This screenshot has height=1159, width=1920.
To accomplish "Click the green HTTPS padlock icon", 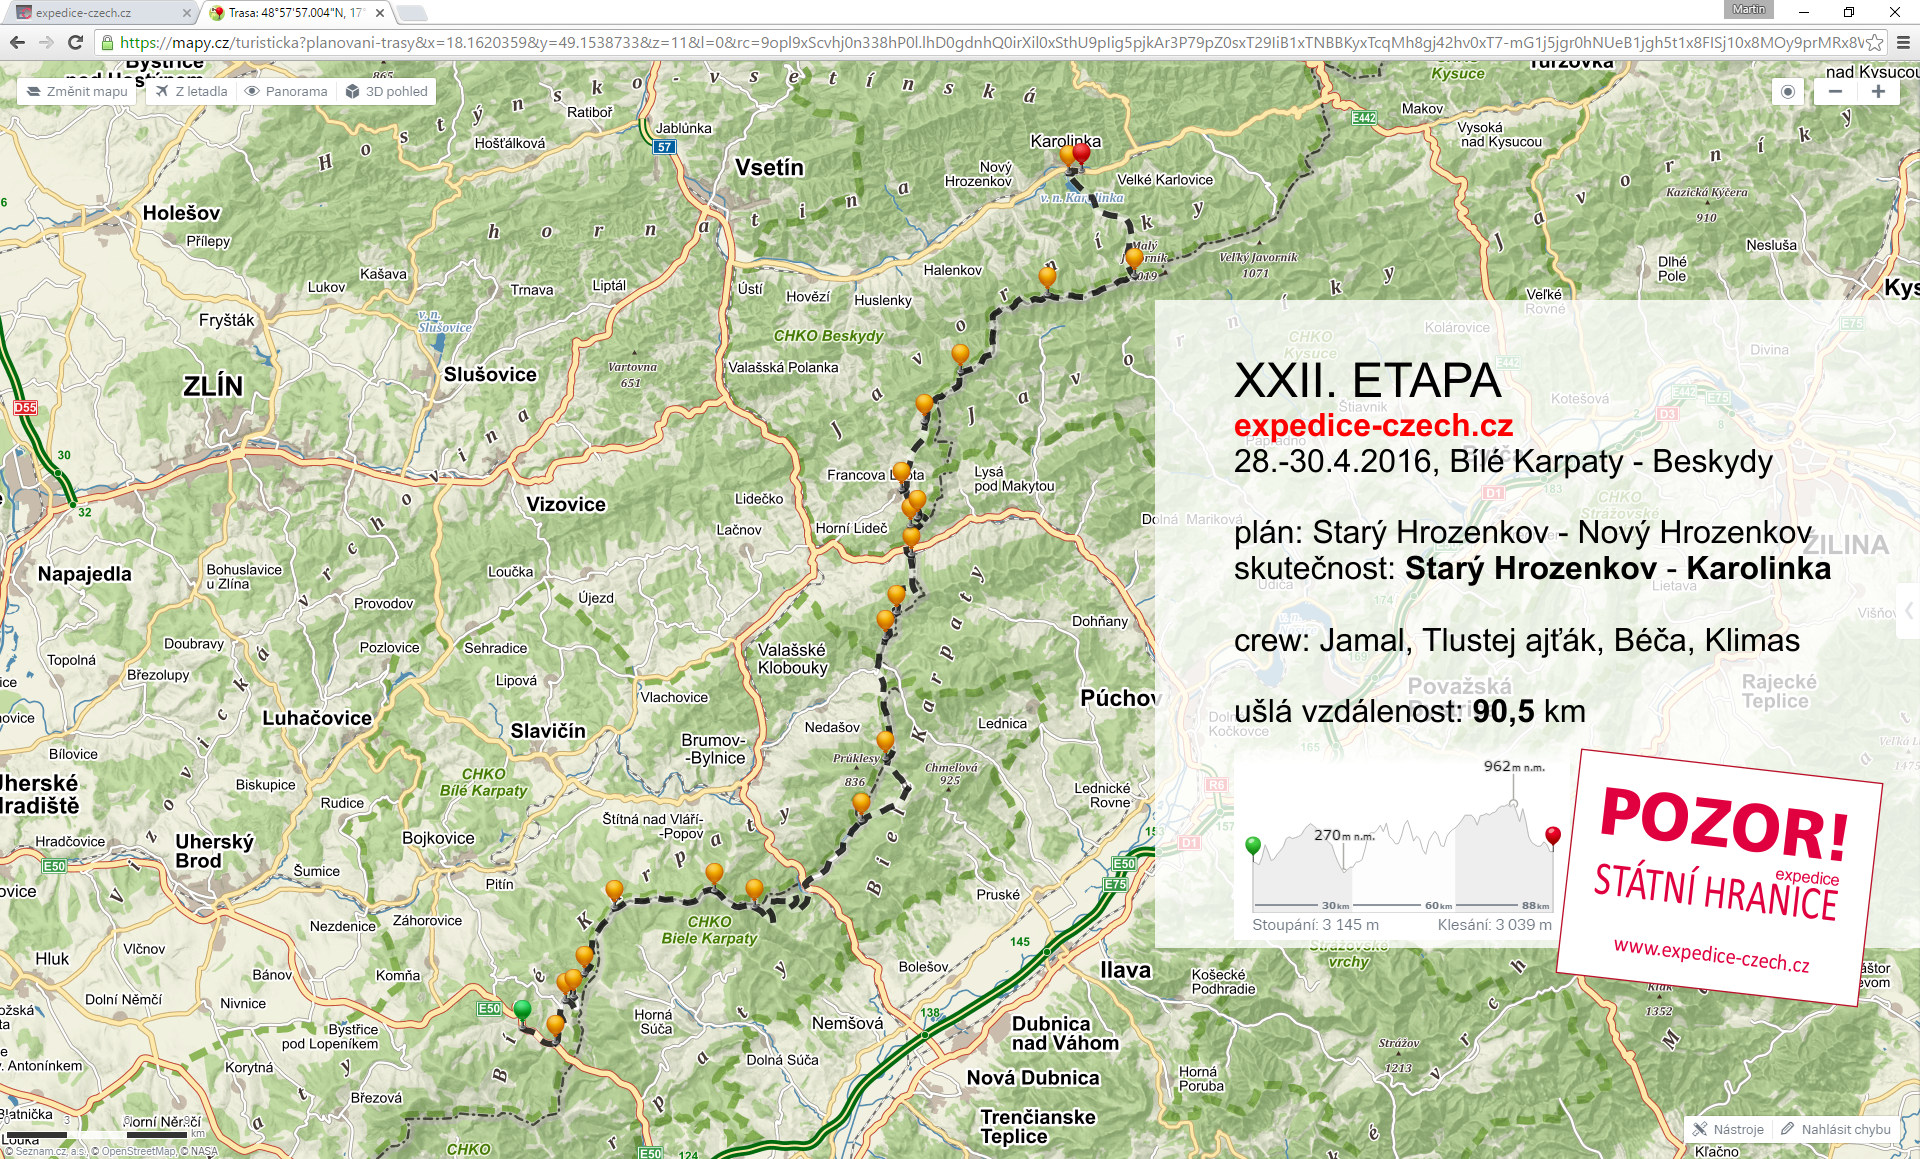I will tap(107, 42).
